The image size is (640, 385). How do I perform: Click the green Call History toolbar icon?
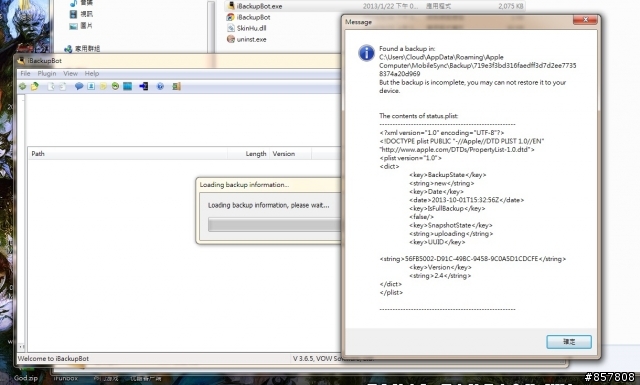115,86
